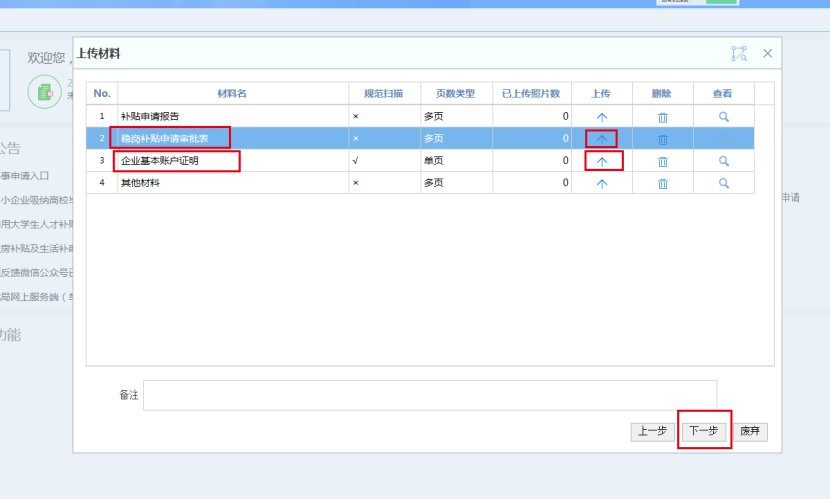Click the 页数类型 column header

tap(456, 94)
